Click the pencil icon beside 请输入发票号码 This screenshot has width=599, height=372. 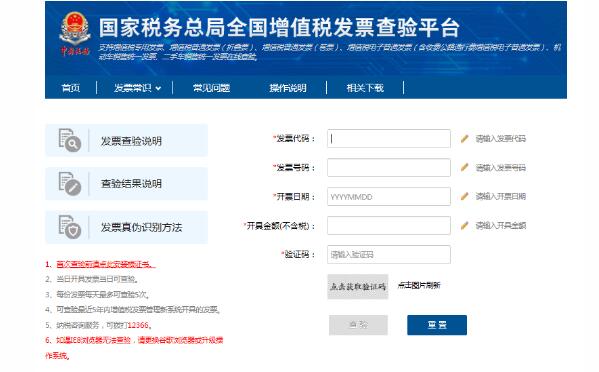pos(464,167)
